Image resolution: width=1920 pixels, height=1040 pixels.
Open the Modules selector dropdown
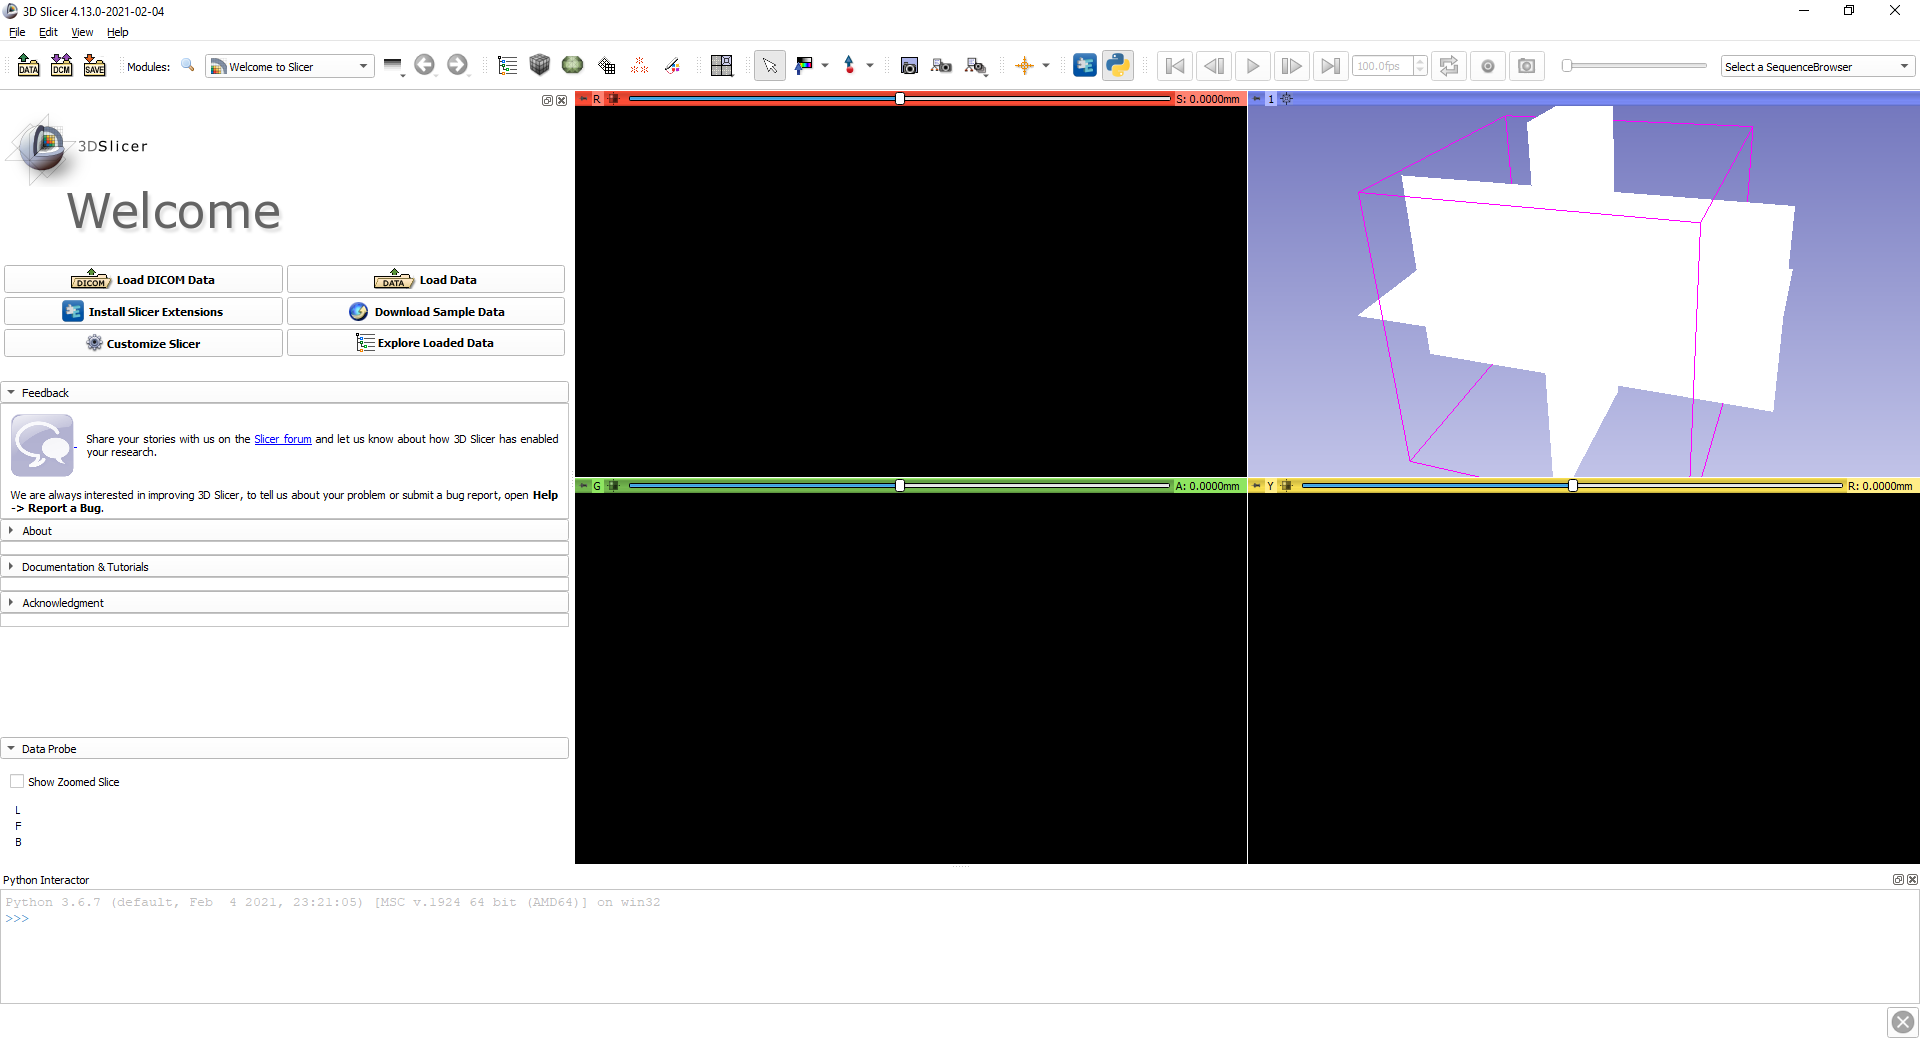[x=290, y=66]
